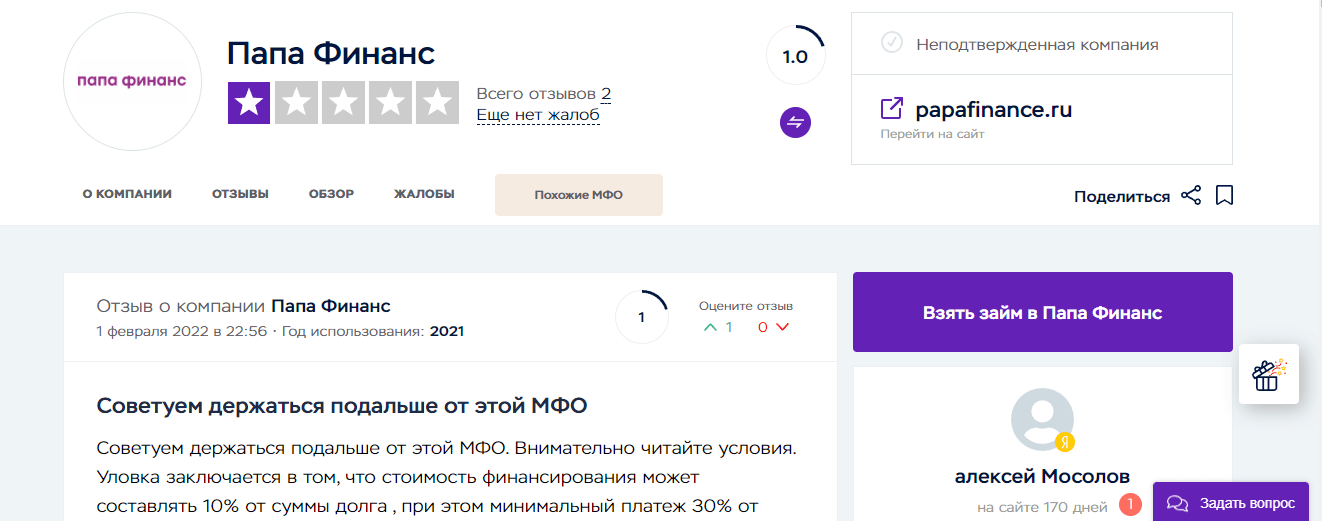Open the 'Еще нет жалоб' link

538,115
